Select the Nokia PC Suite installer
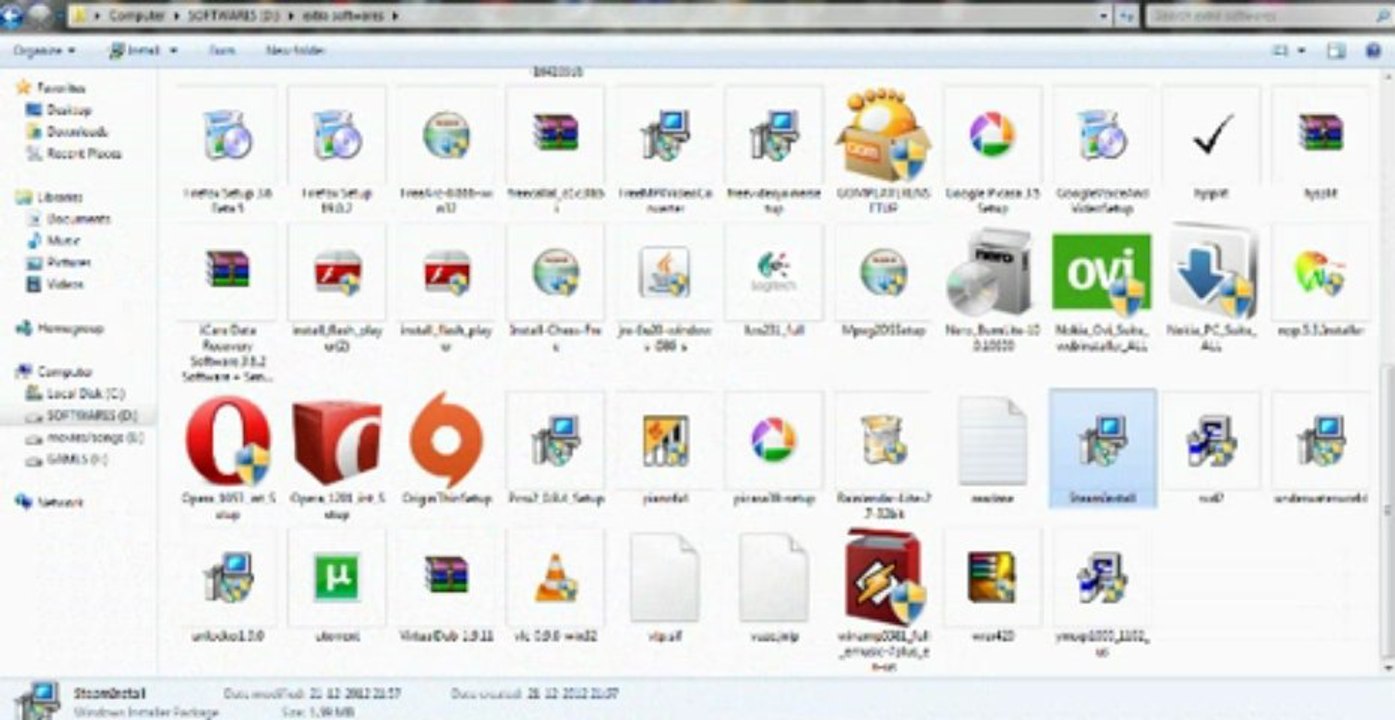 [x=1212, y=271]
